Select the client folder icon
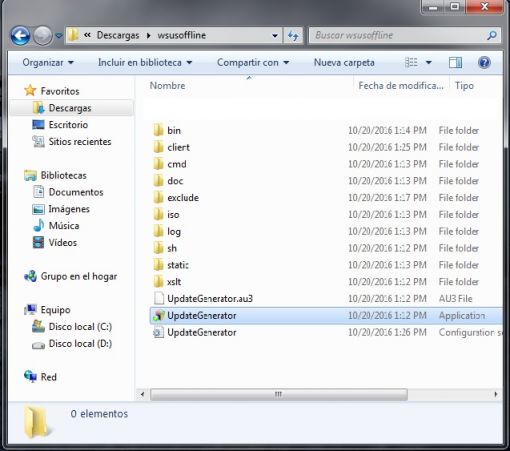This screenshot has width=510, height=451. click(158, 147)
